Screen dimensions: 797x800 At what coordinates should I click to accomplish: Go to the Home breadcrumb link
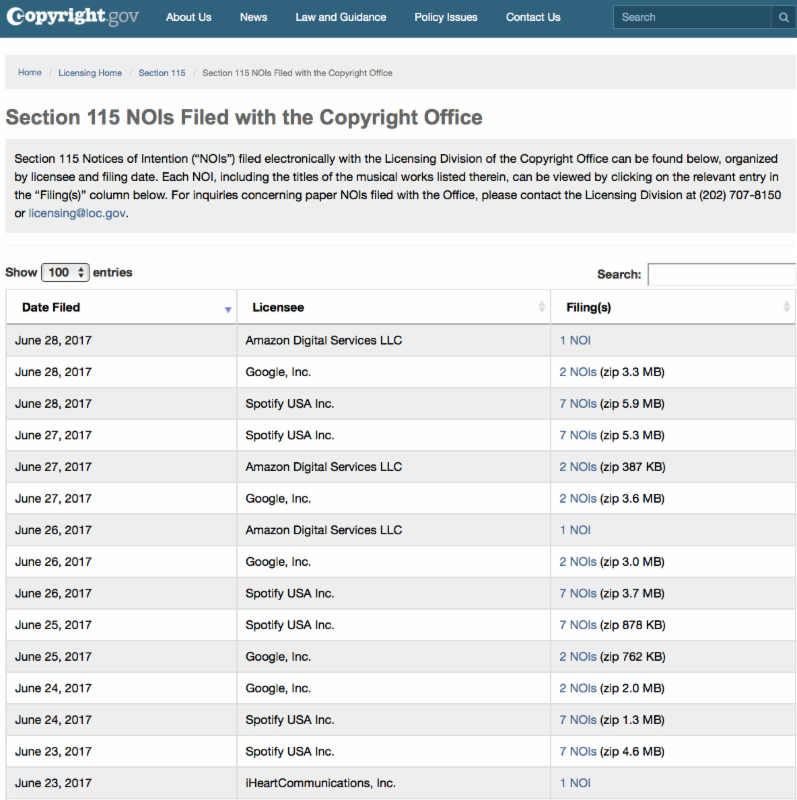[x=30, y=72]
